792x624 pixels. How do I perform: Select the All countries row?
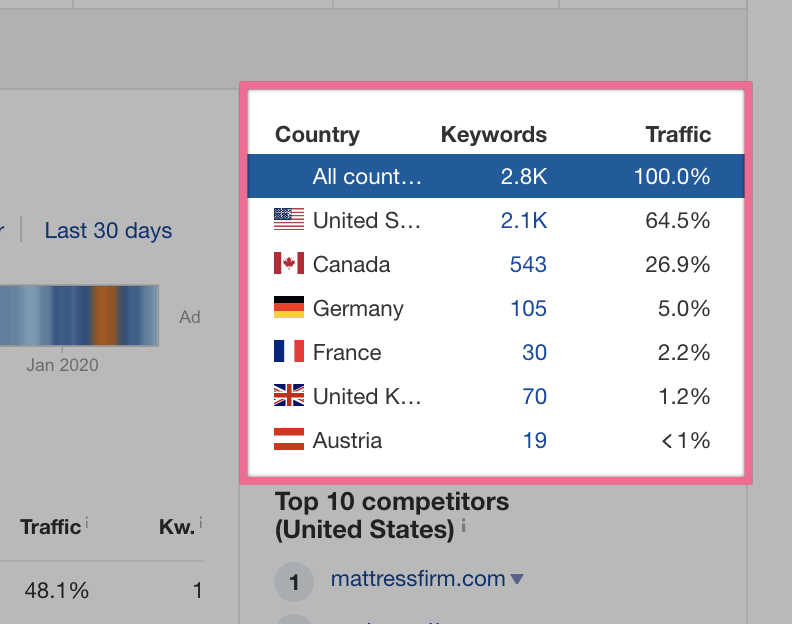495,177
